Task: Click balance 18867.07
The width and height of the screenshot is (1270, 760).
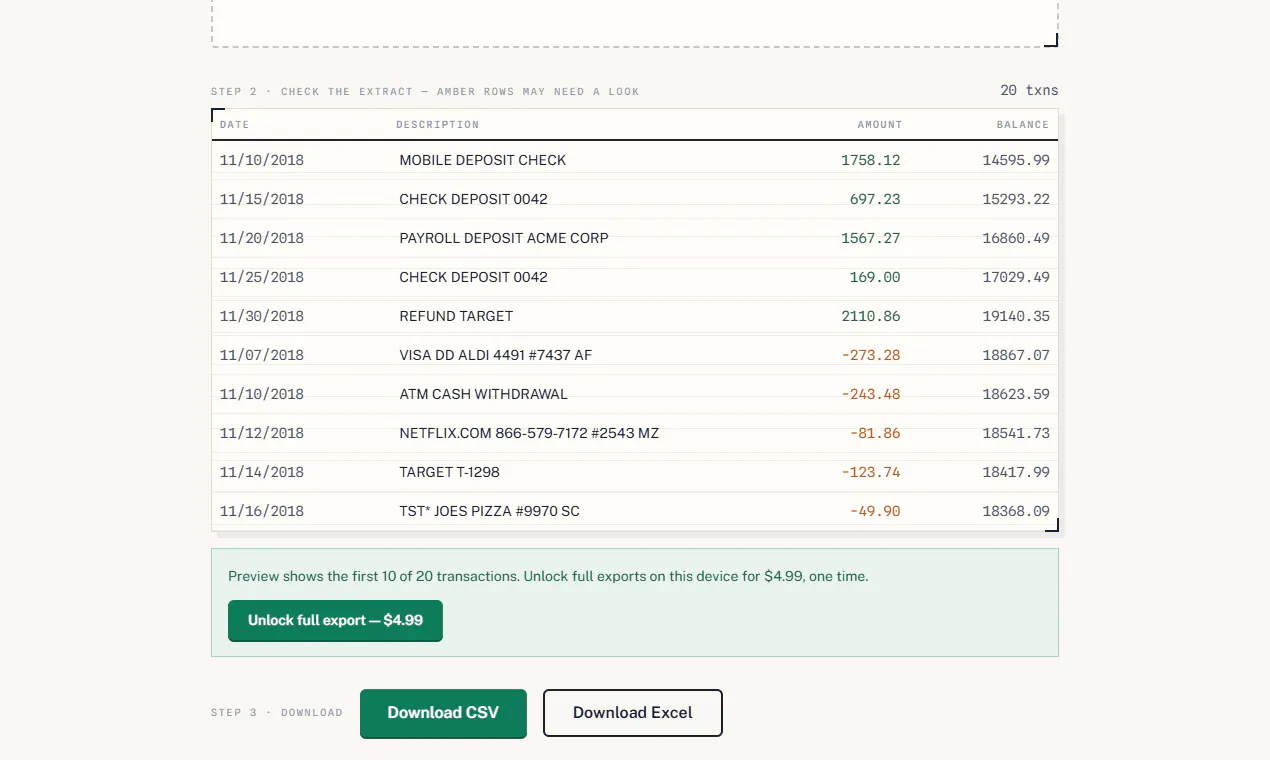Action: tap(1016, 355)
